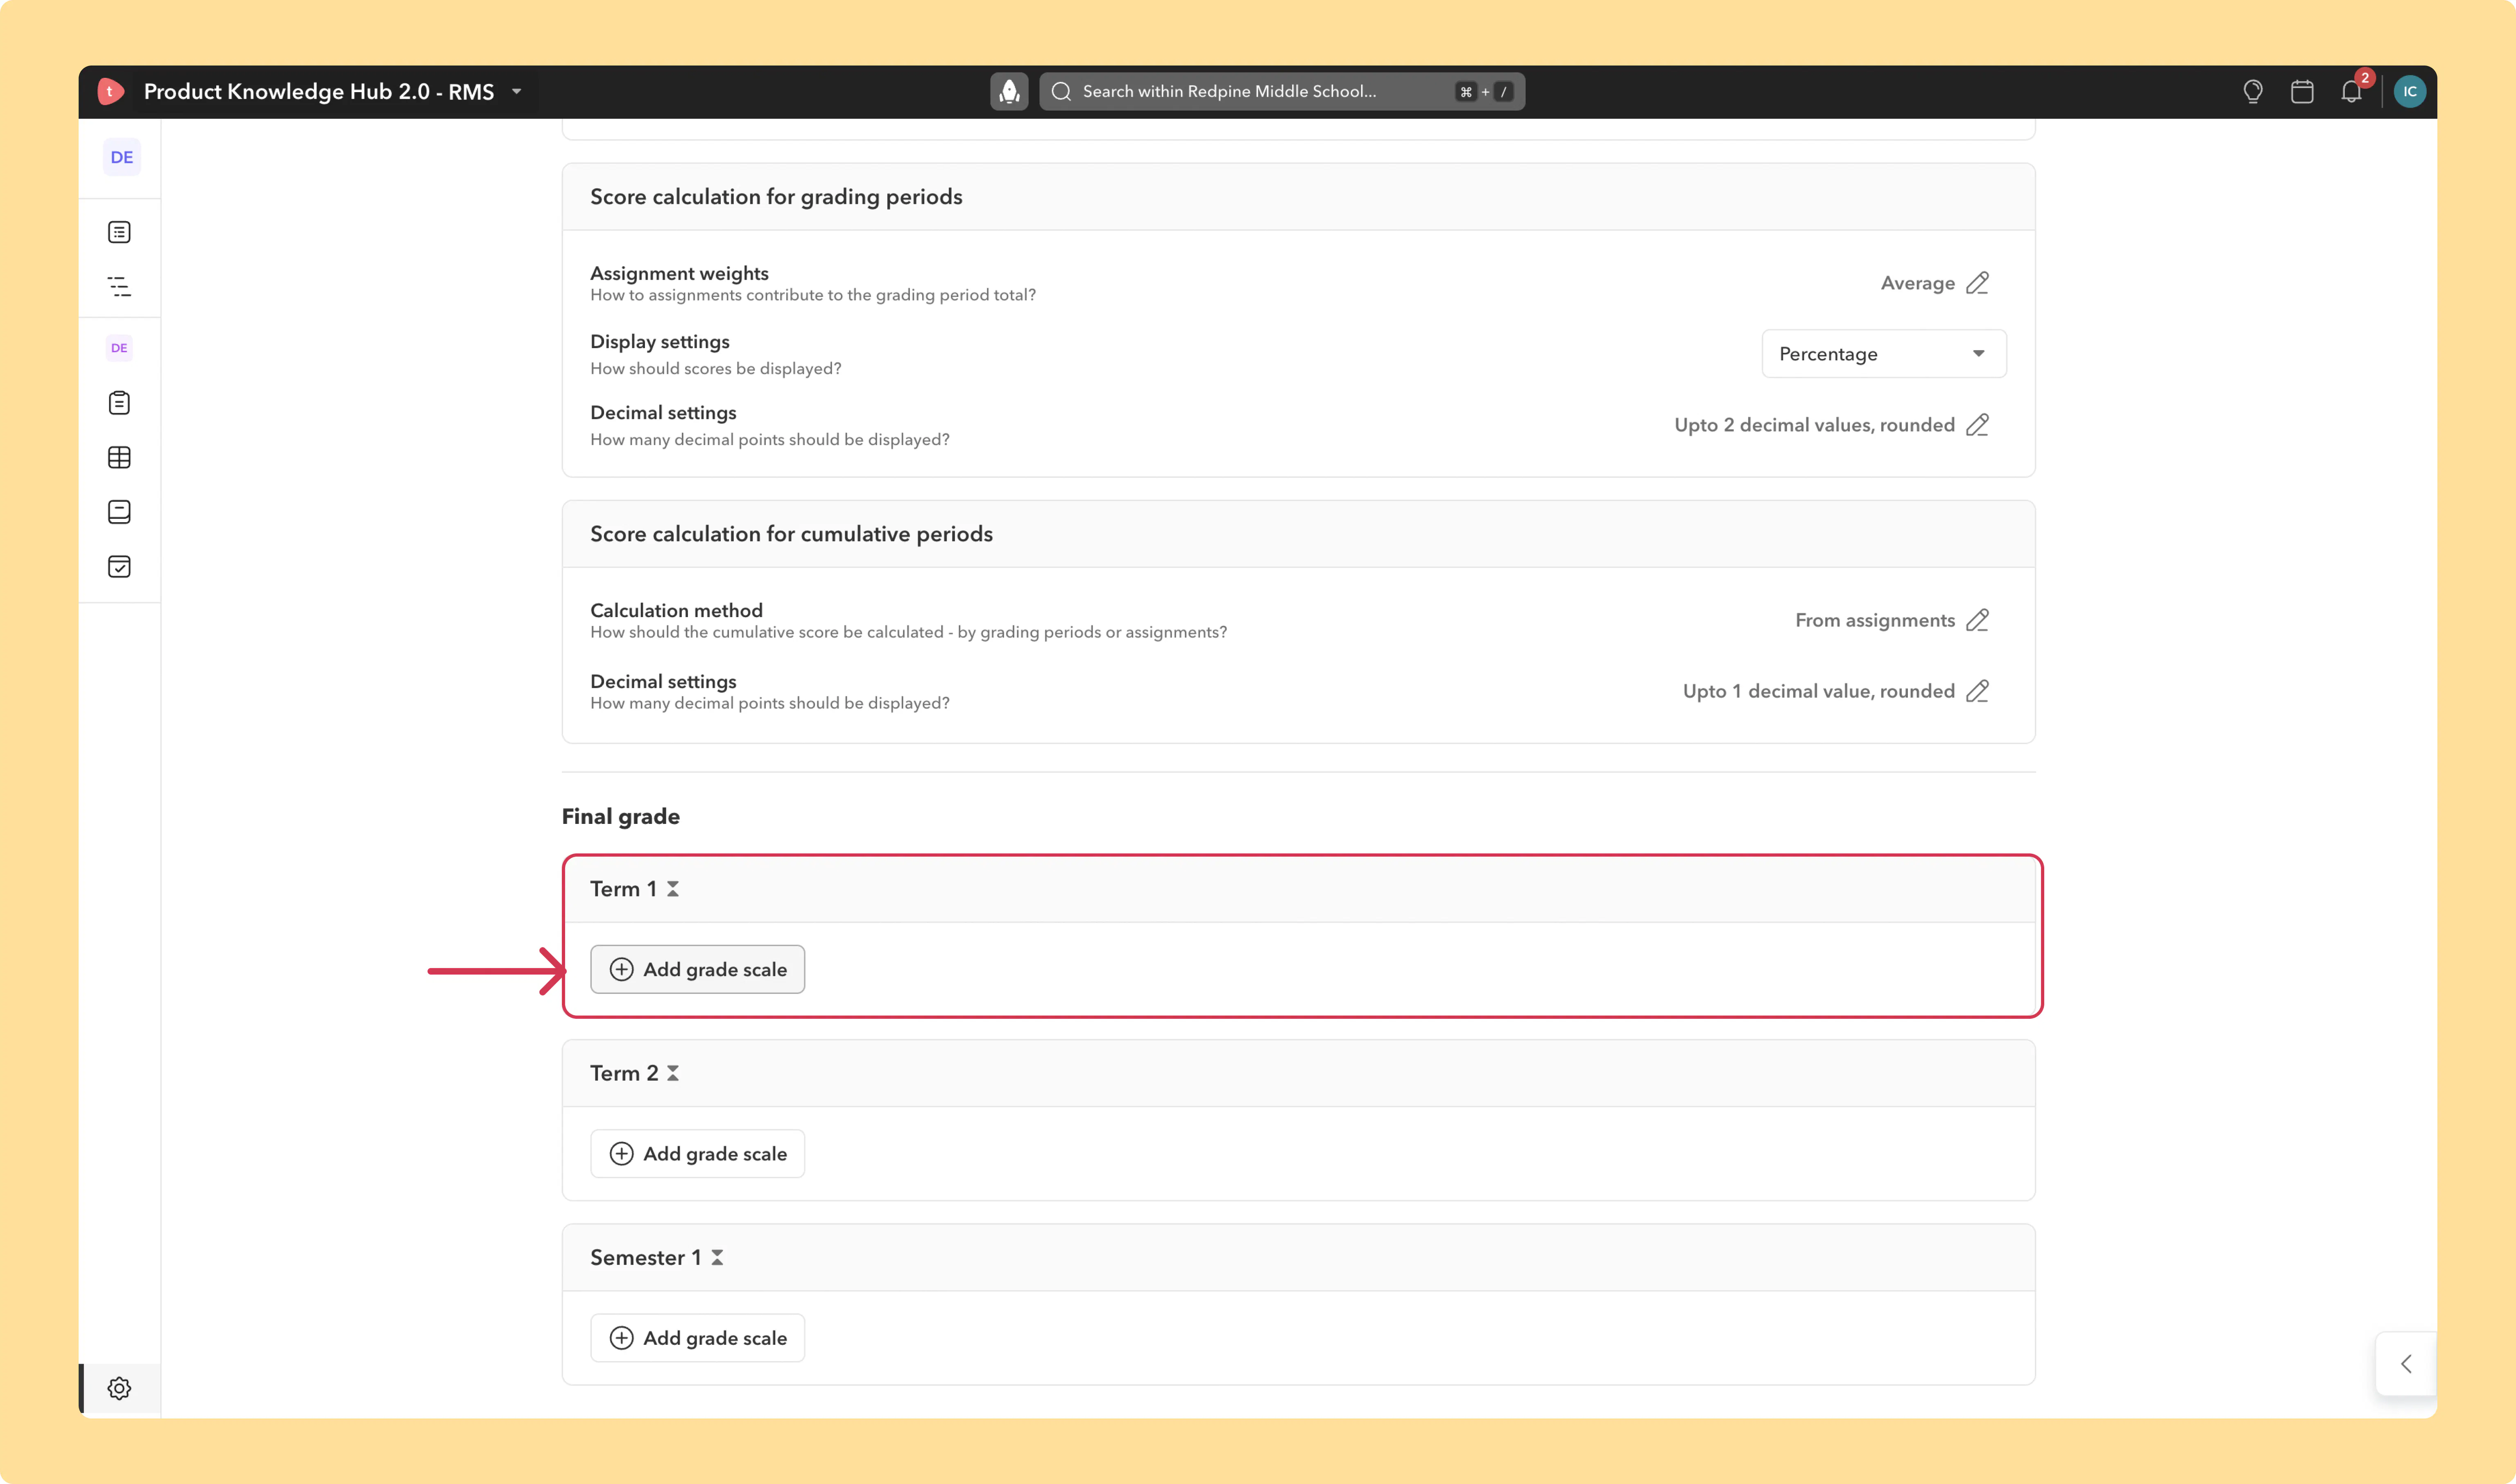This screenshot has width=2516, height=1484.
Task: Expand the side panel with the left chevron
Action: tap(2406, 1364)
